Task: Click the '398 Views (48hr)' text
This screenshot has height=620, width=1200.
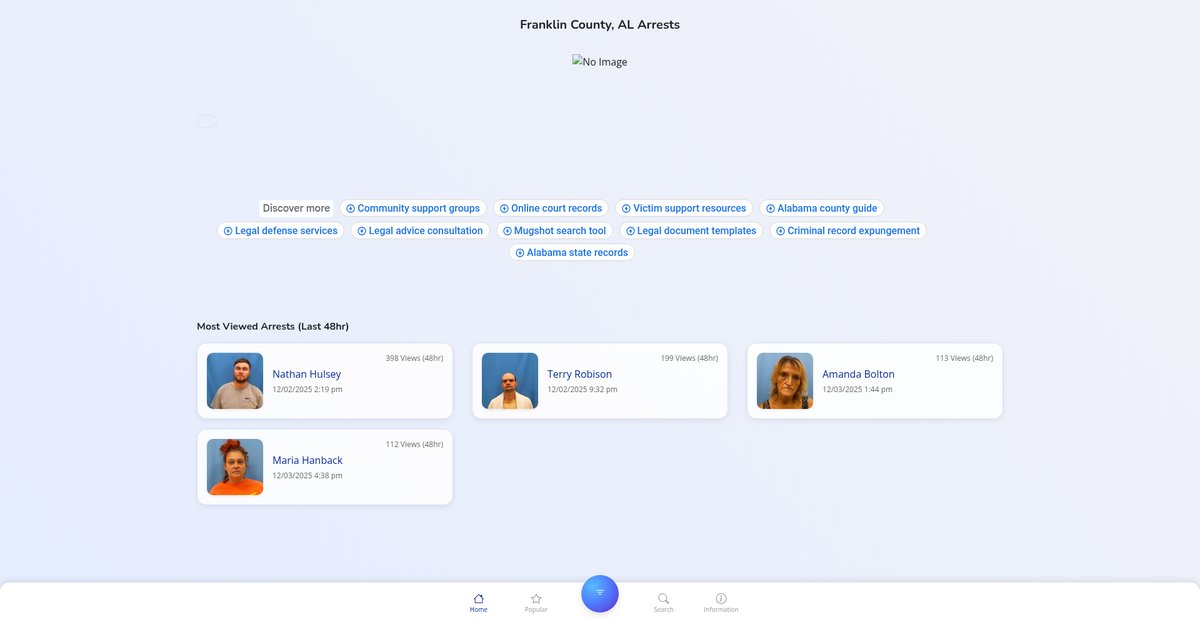Action: point(414,358)
